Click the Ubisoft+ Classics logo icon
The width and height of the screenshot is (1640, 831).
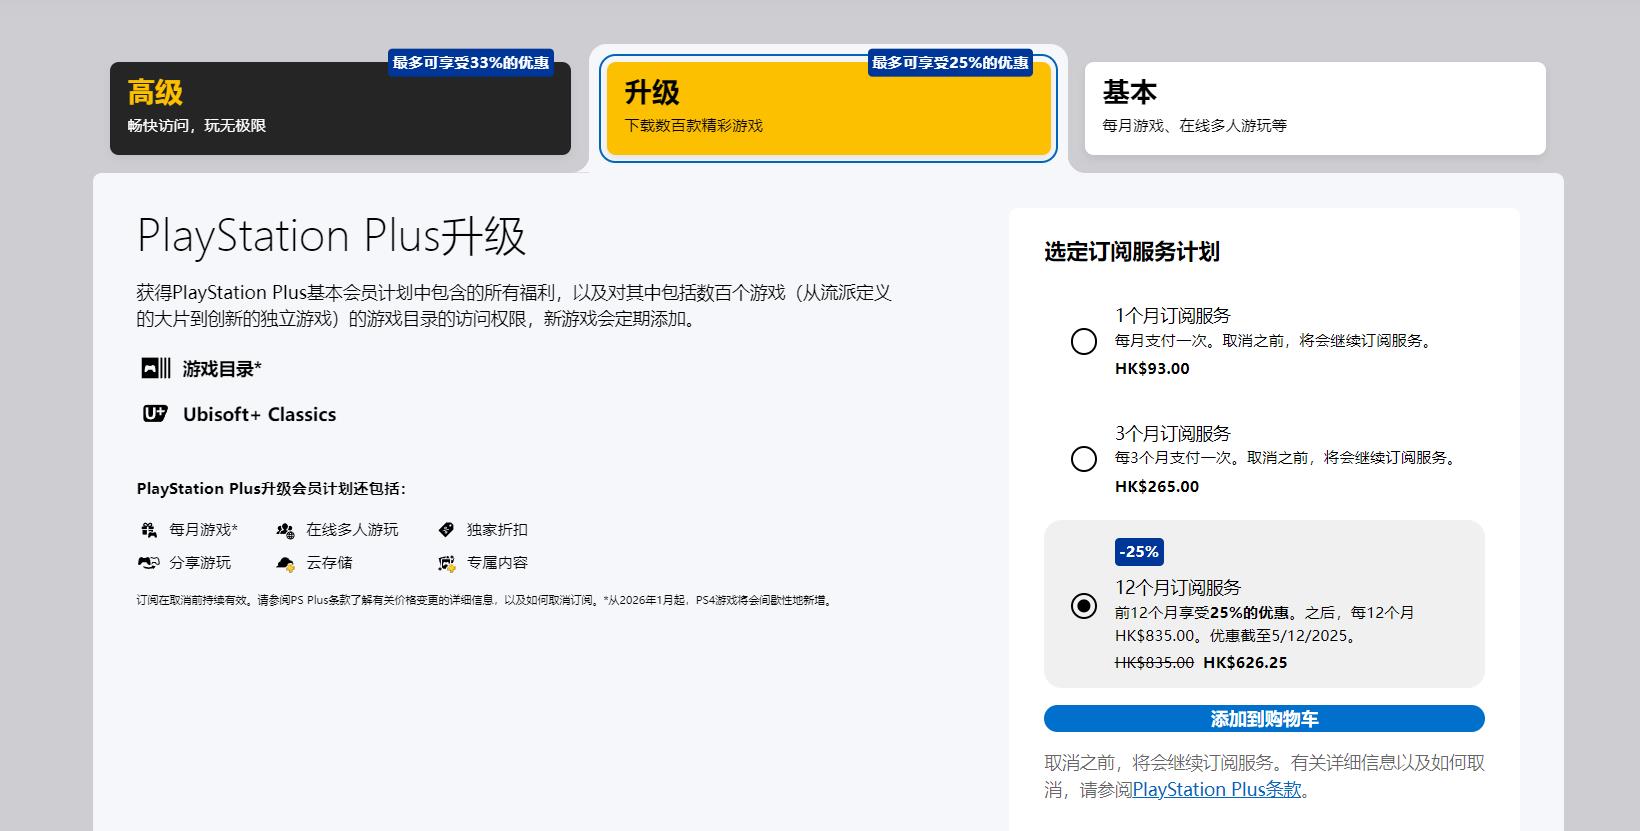[x=155, y=414]
